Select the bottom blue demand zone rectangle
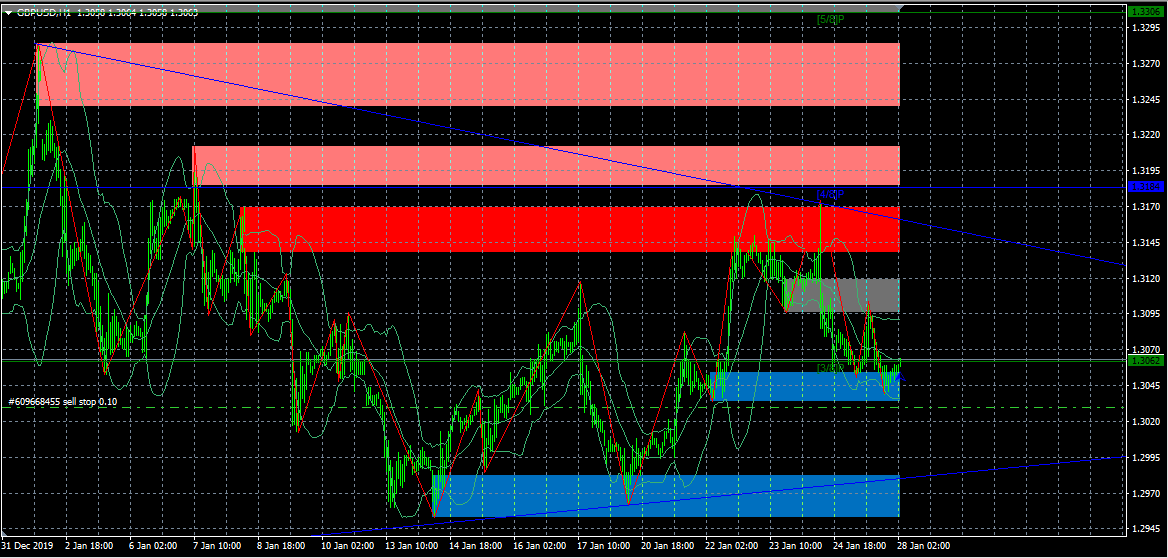 [x=666, y=496]
